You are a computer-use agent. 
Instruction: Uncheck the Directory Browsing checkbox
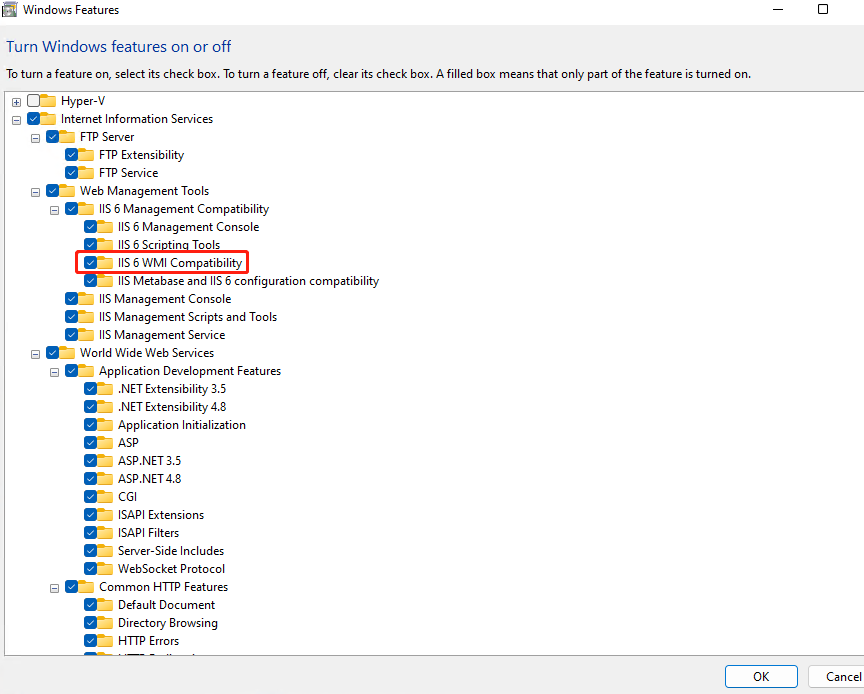click(91, 622)
